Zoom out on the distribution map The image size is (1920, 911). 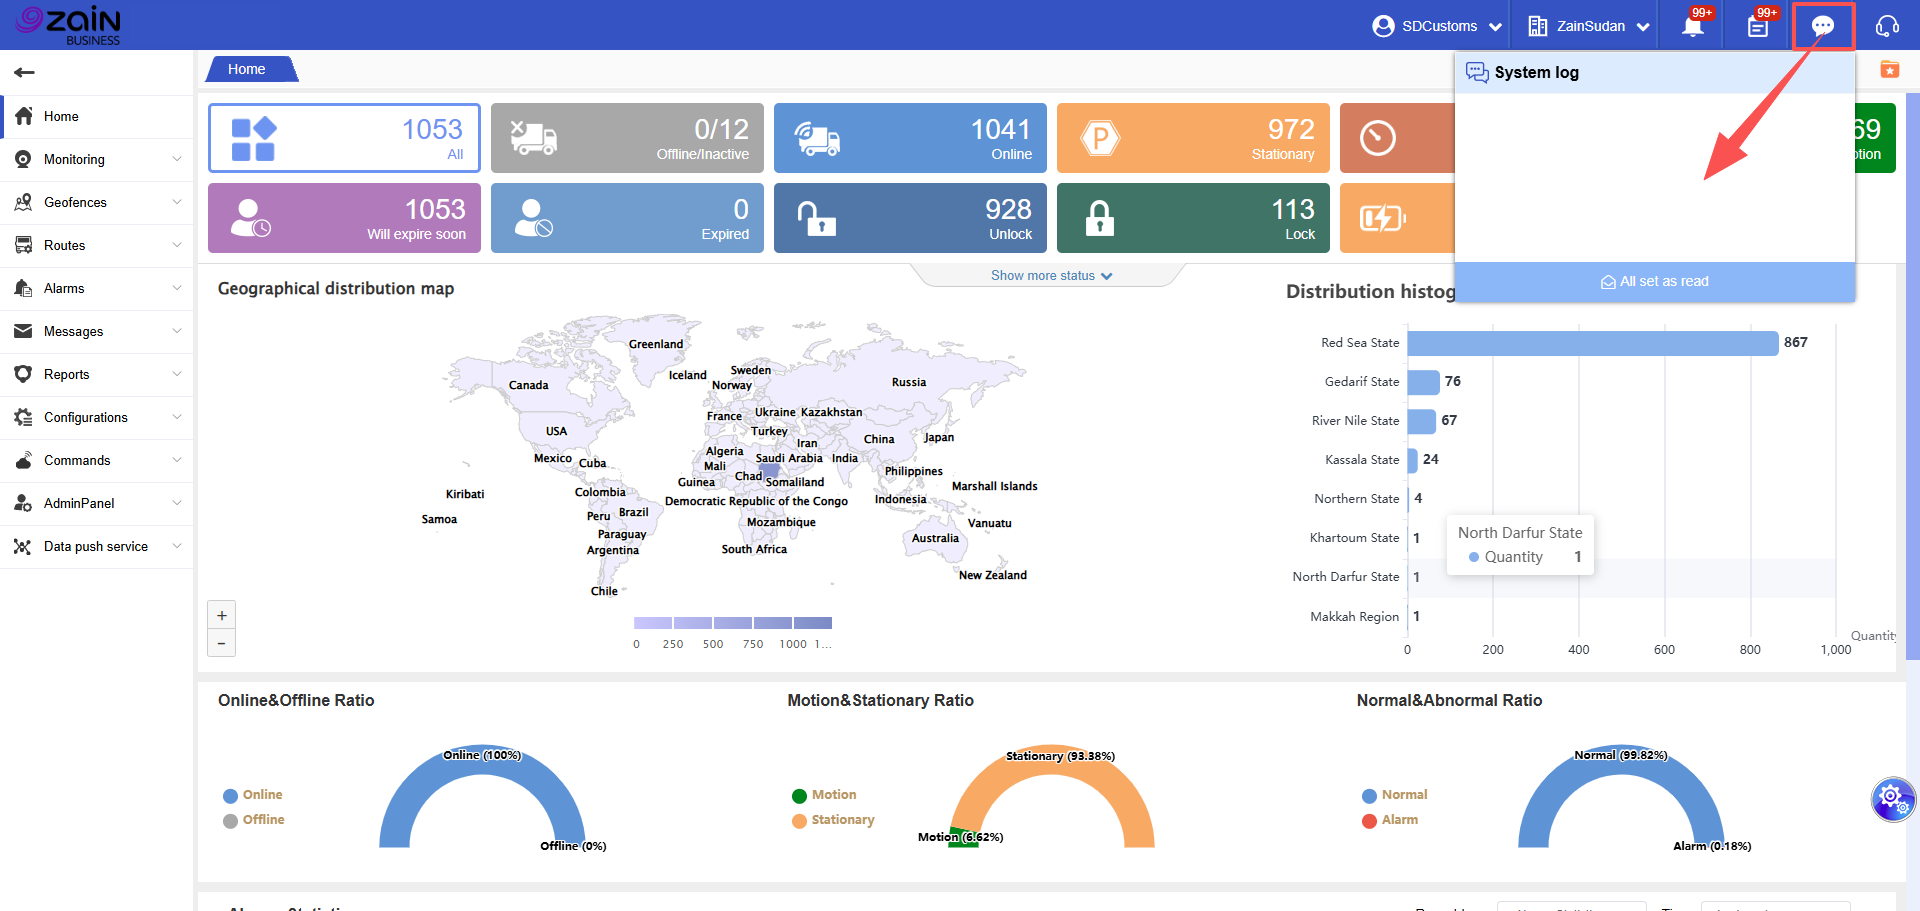coord(222,643)
